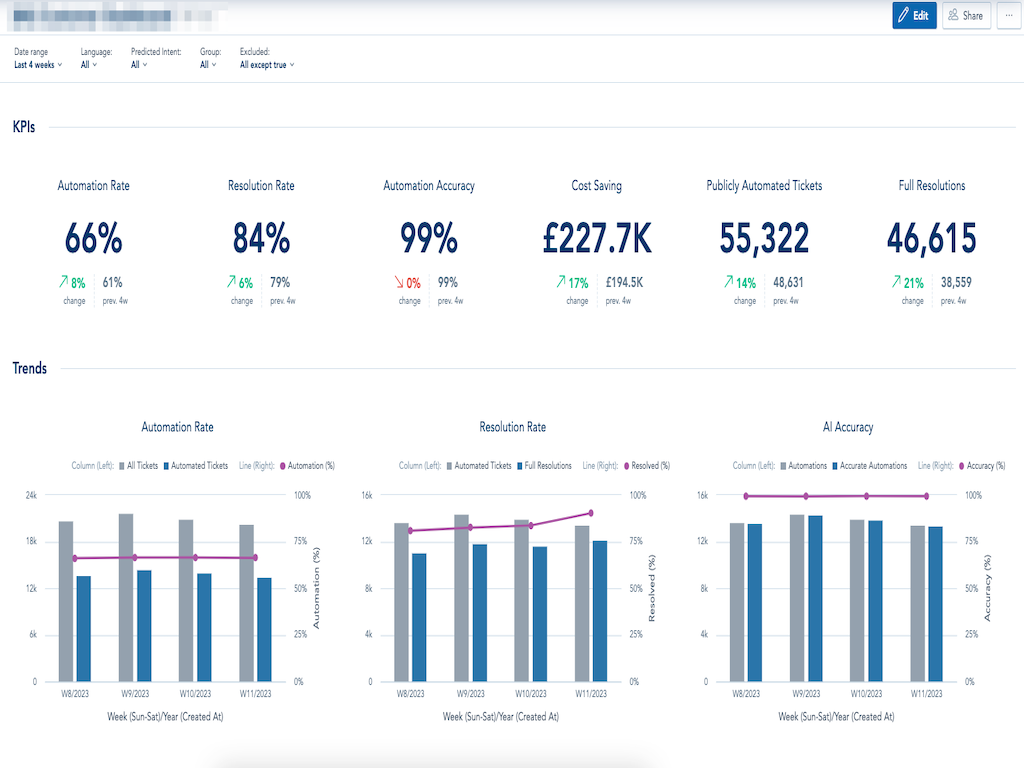Open the Group filter dropdown
This screenshot has height=768, width=1024.
207,65
